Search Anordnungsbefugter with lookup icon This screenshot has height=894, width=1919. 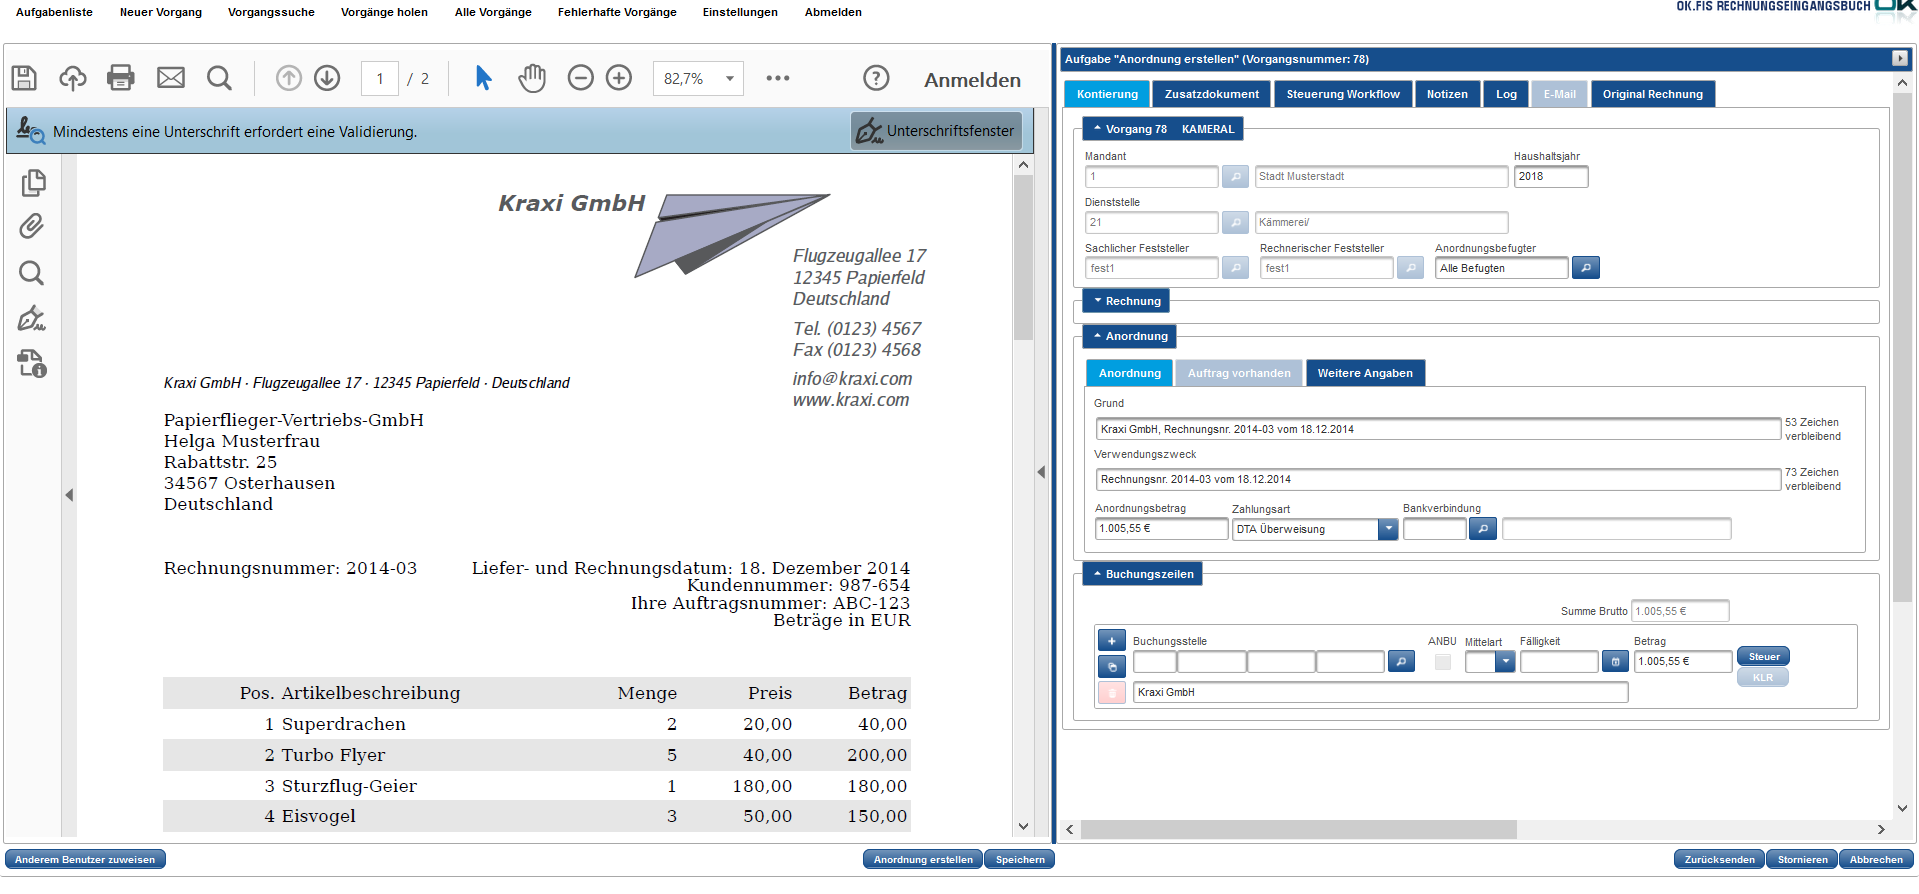[x=1585, y=268]
